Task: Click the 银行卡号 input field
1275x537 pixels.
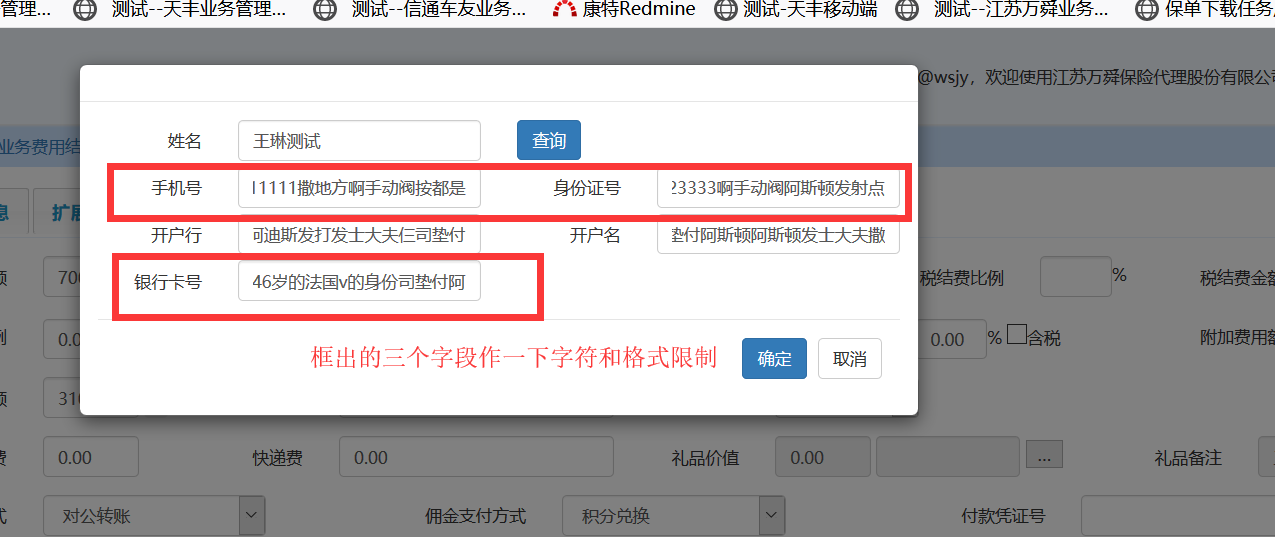Action: point(359,282)
